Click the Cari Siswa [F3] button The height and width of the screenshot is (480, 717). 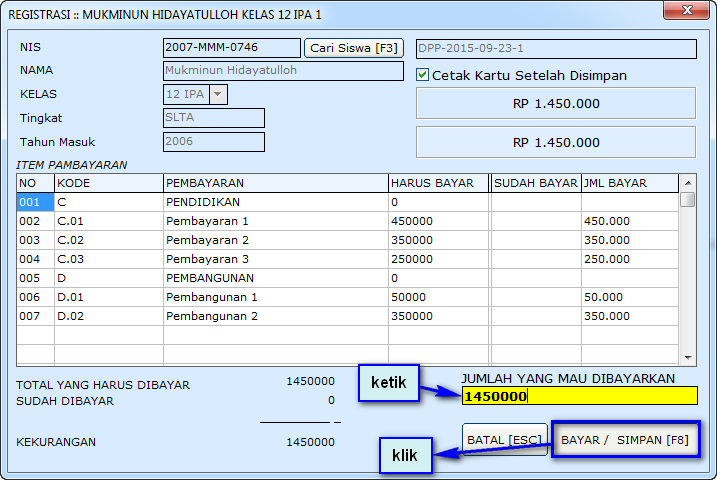[x=353, y=48]
